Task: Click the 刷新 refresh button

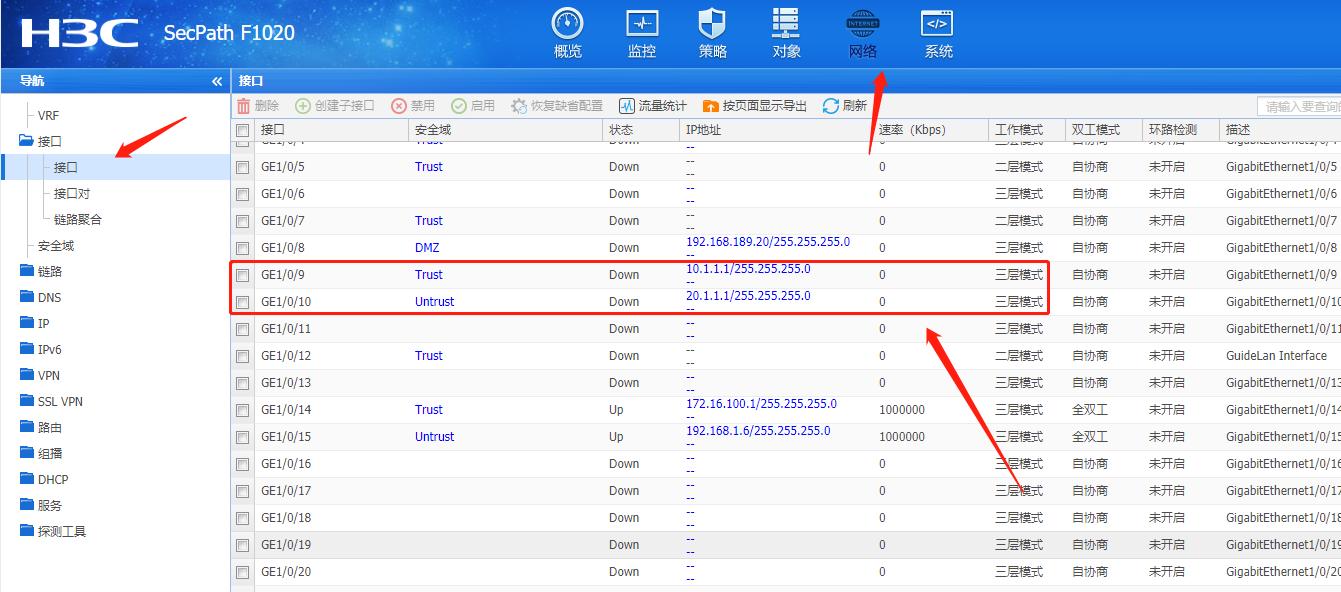Action: point(844,106)
